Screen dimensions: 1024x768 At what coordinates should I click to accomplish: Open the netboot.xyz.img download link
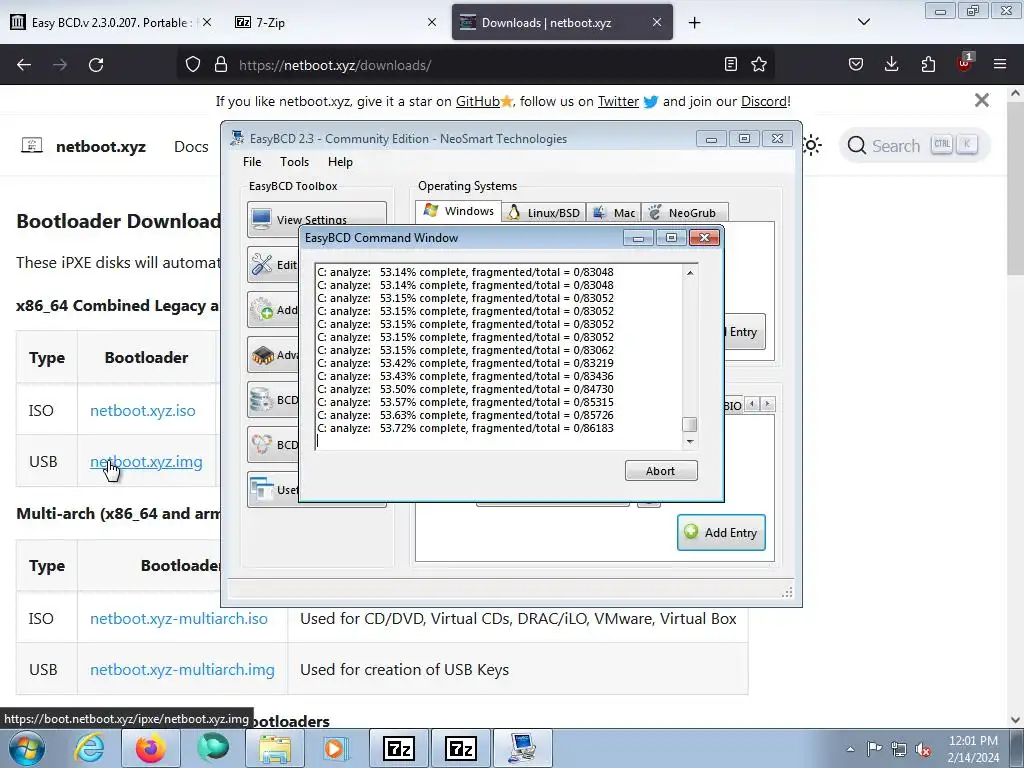point(146,461)
